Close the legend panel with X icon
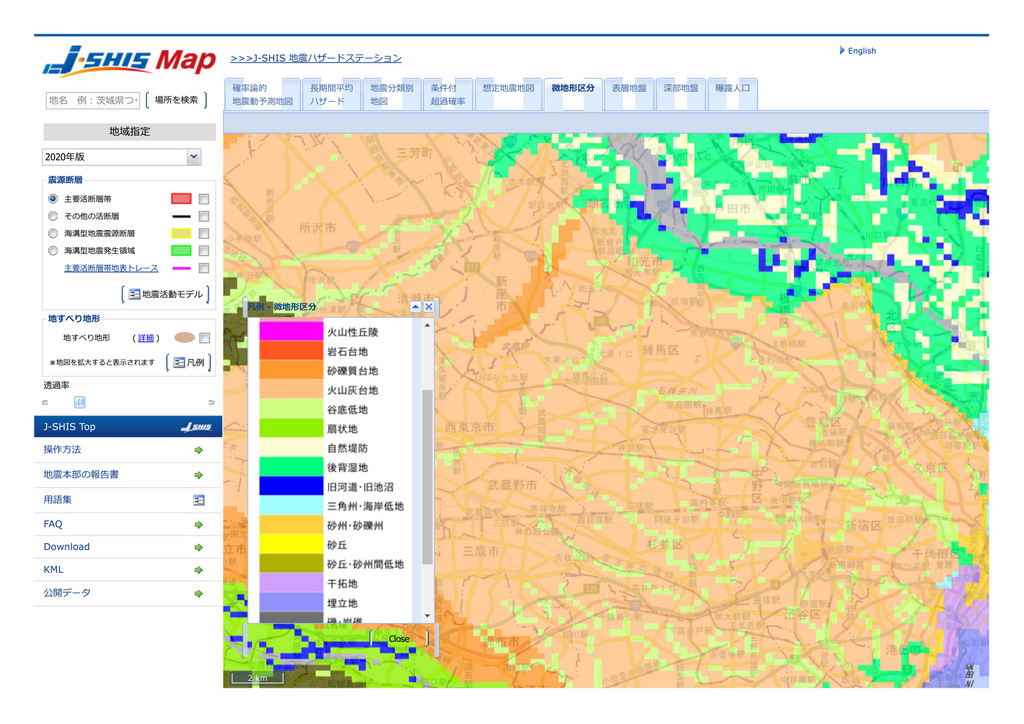This screenshot has width=1024, height=724. [428, 306]
